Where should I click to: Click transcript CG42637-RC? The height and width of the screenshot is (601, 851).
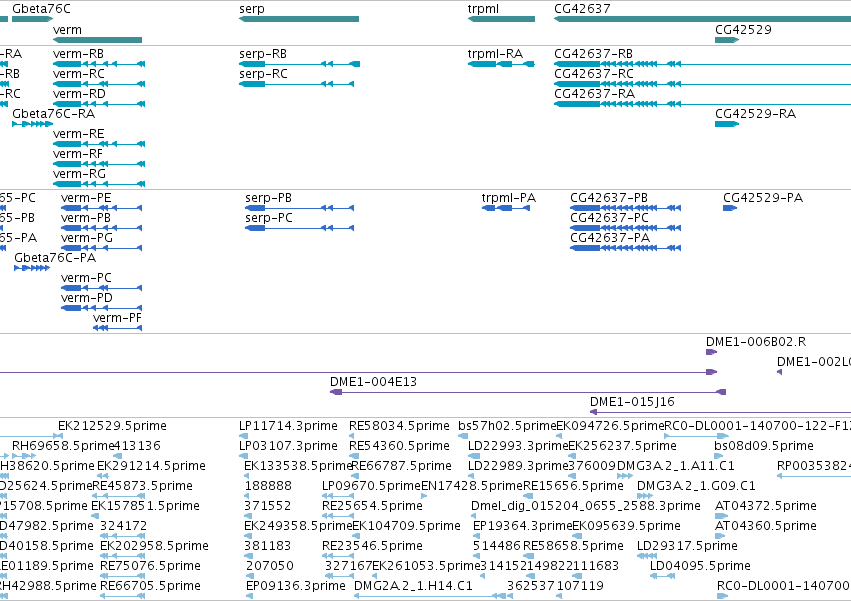click(x=594, y=74)
